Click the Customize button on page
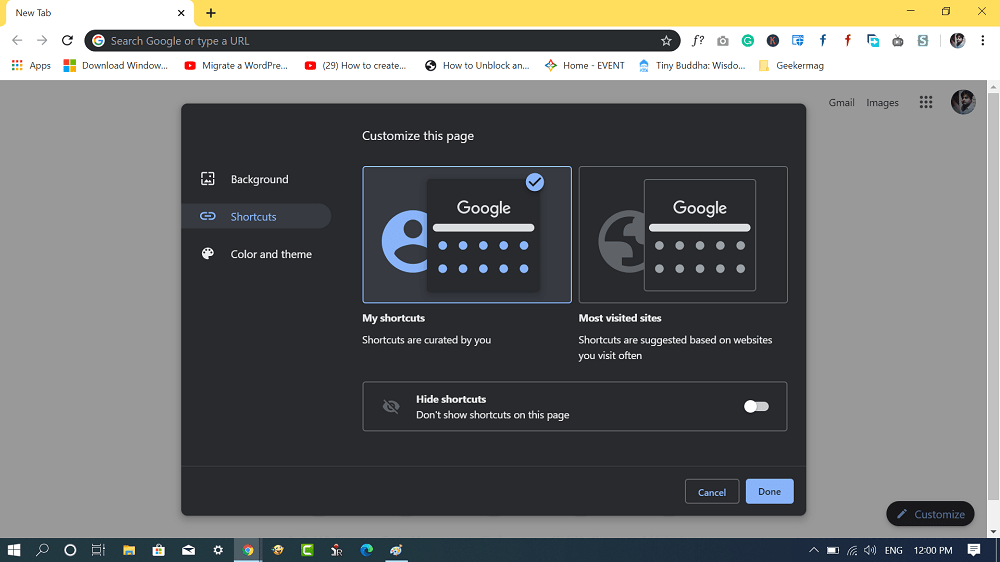The width and height of the screenshot is (1000, 562). click(930, 514)
